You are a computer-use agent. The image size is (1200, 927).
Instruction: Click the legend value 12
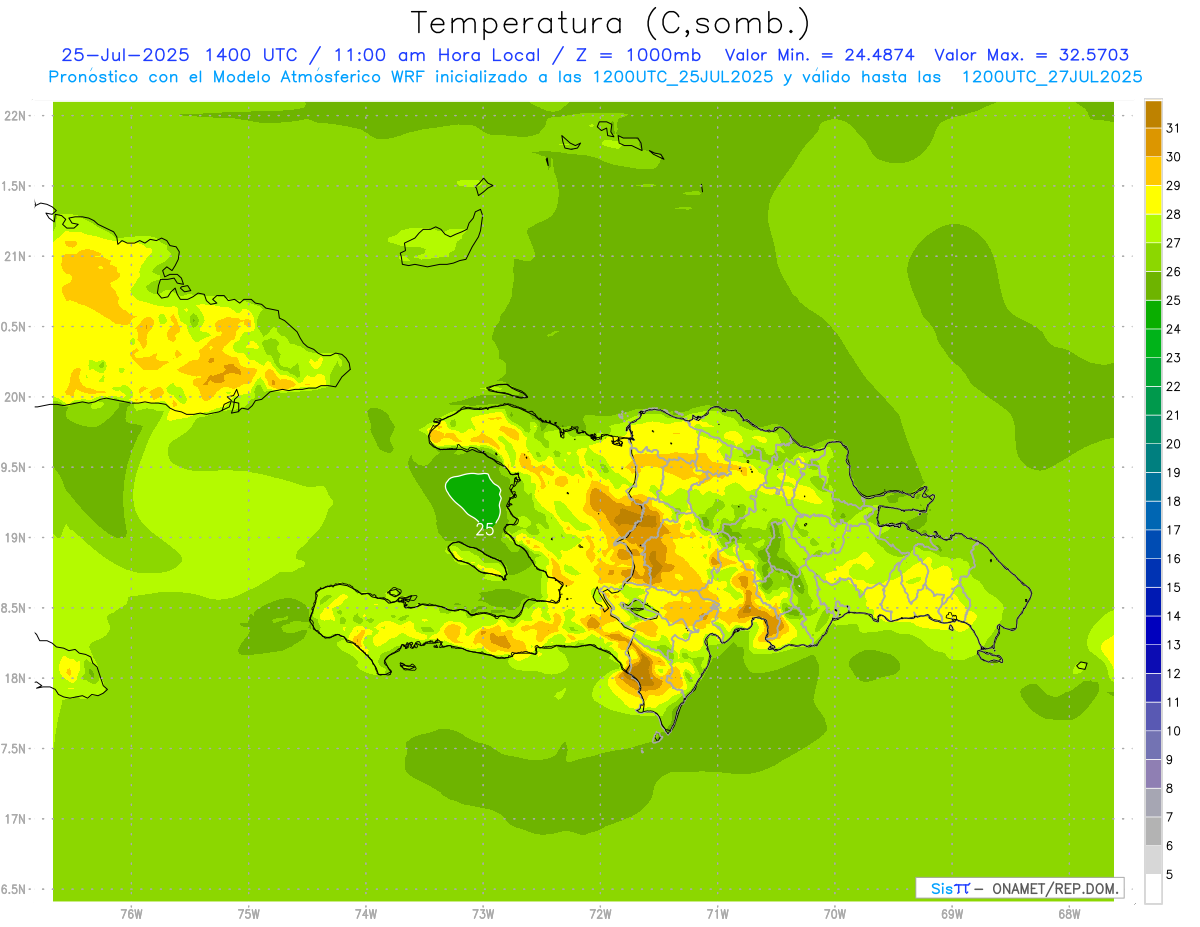[x=1174, y=673]
